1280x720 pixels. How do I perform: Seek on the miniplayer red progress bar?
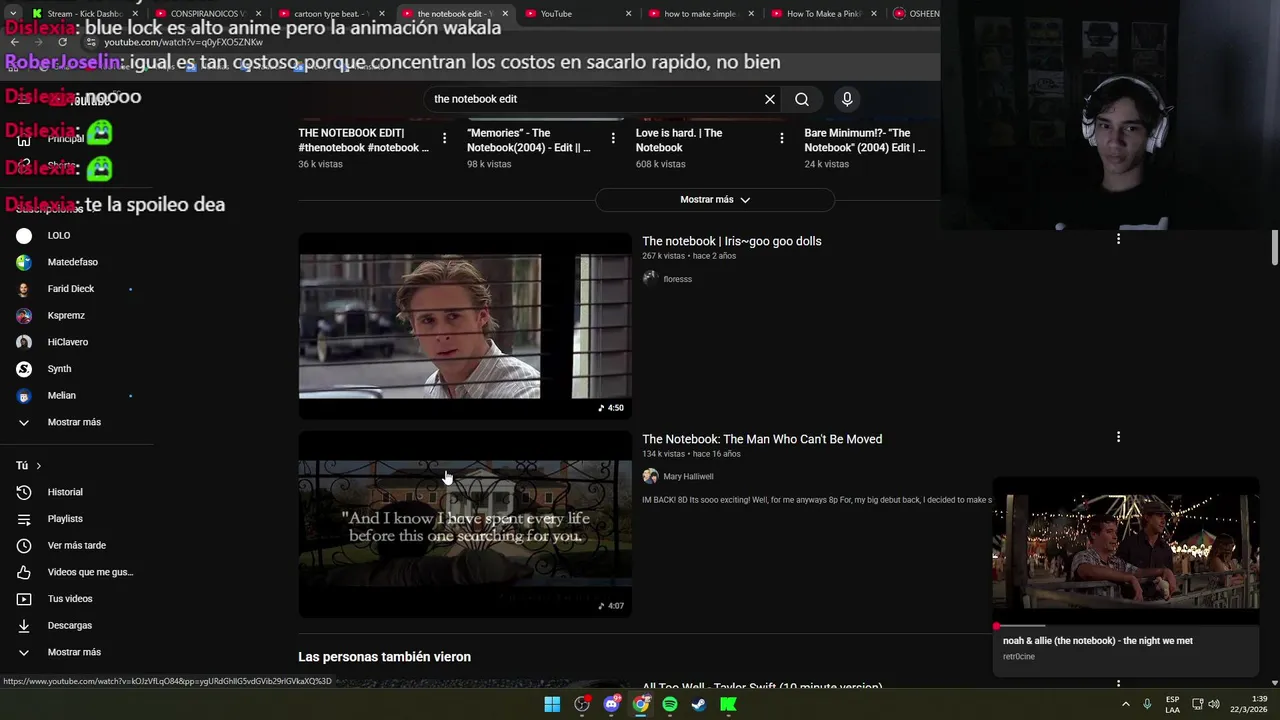click(x=1125, y=626)
